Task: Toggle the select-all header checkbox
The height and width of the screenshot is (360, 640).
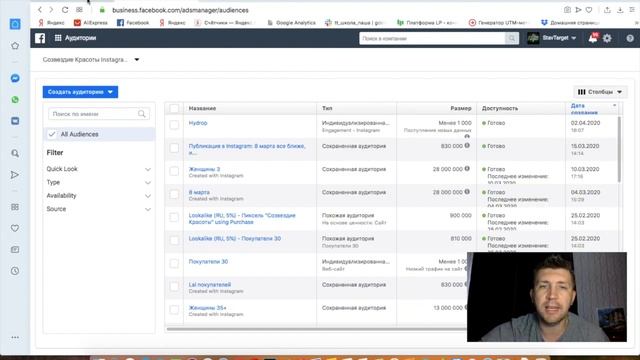Action: [x=174, y=108]
